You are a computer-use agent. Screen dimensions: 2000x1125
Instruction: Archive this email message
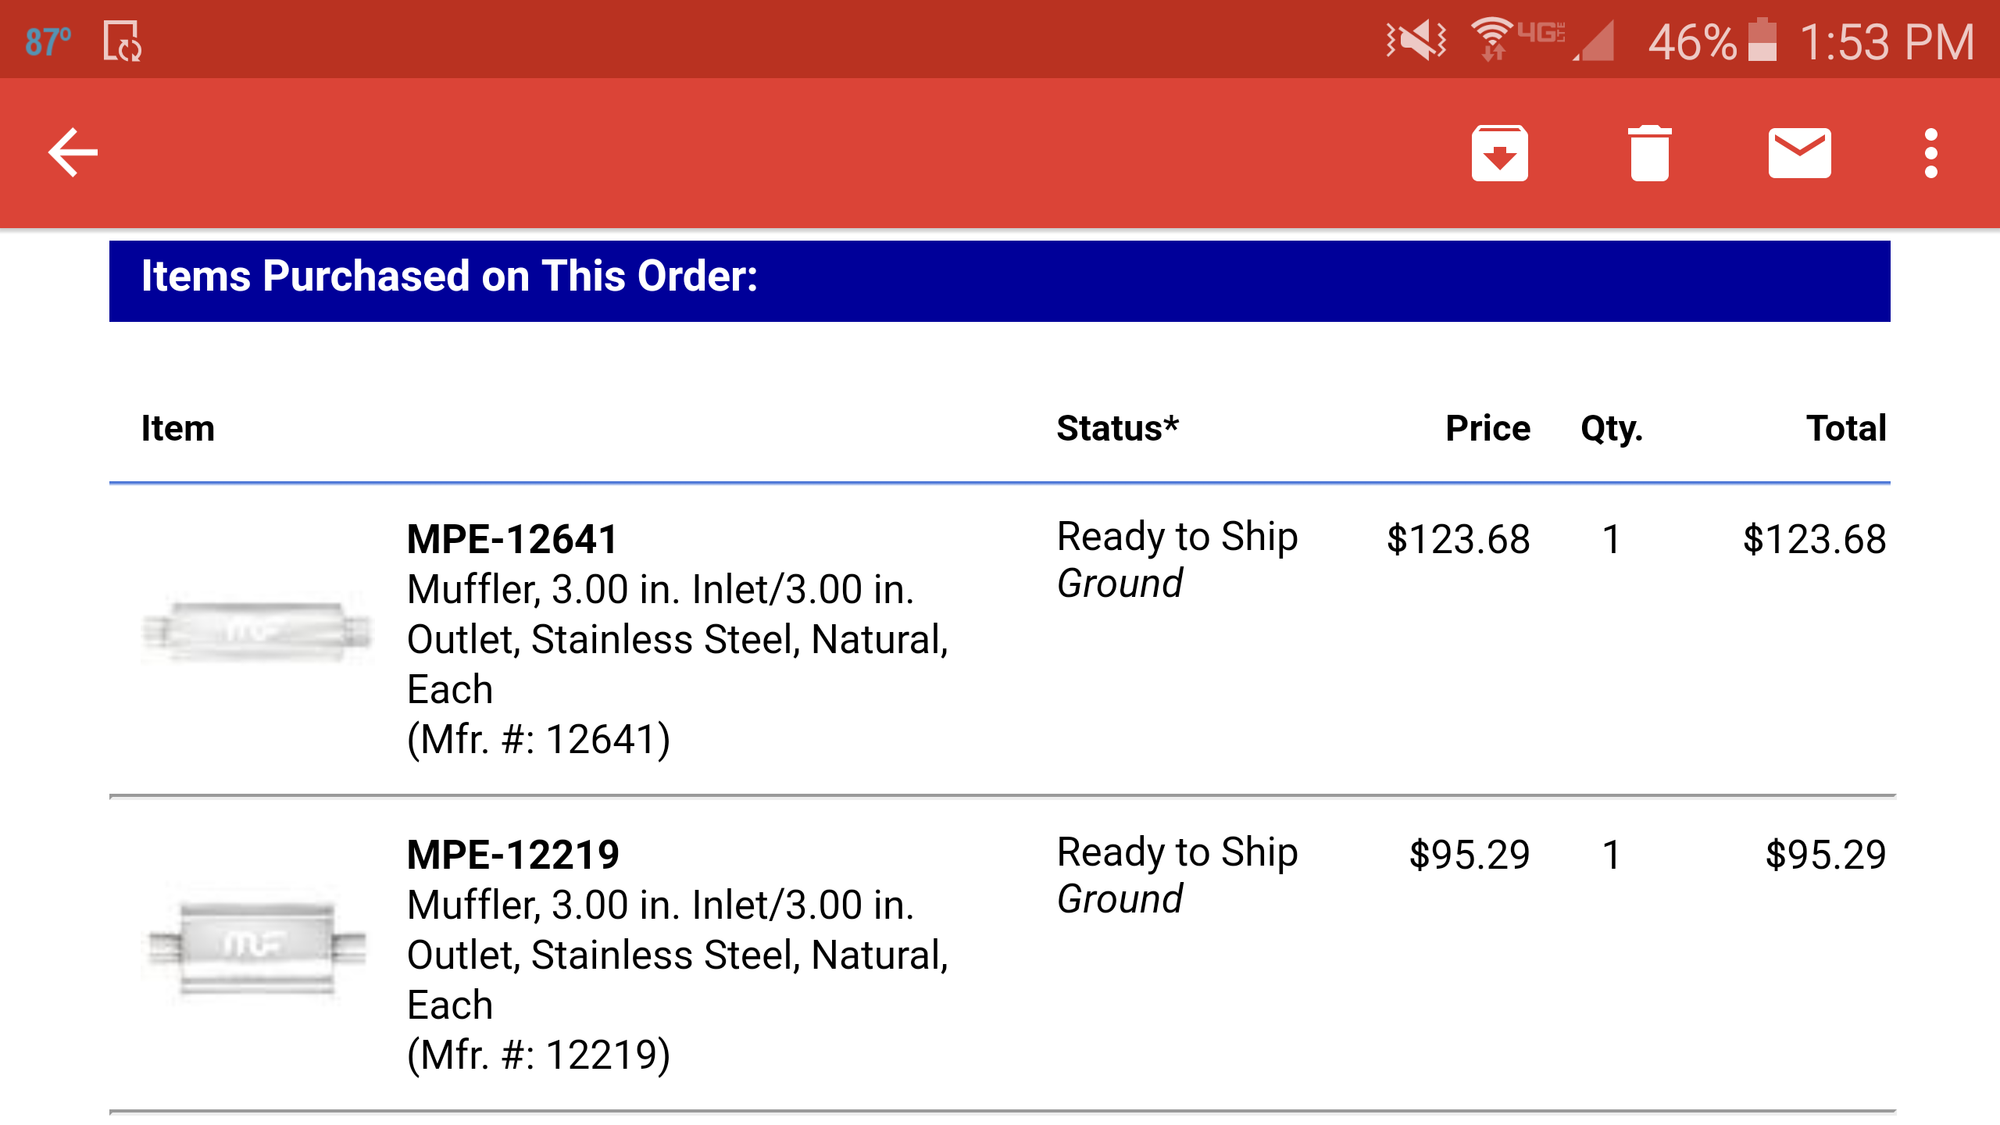pyautogui.click(x=1499, y=153)
